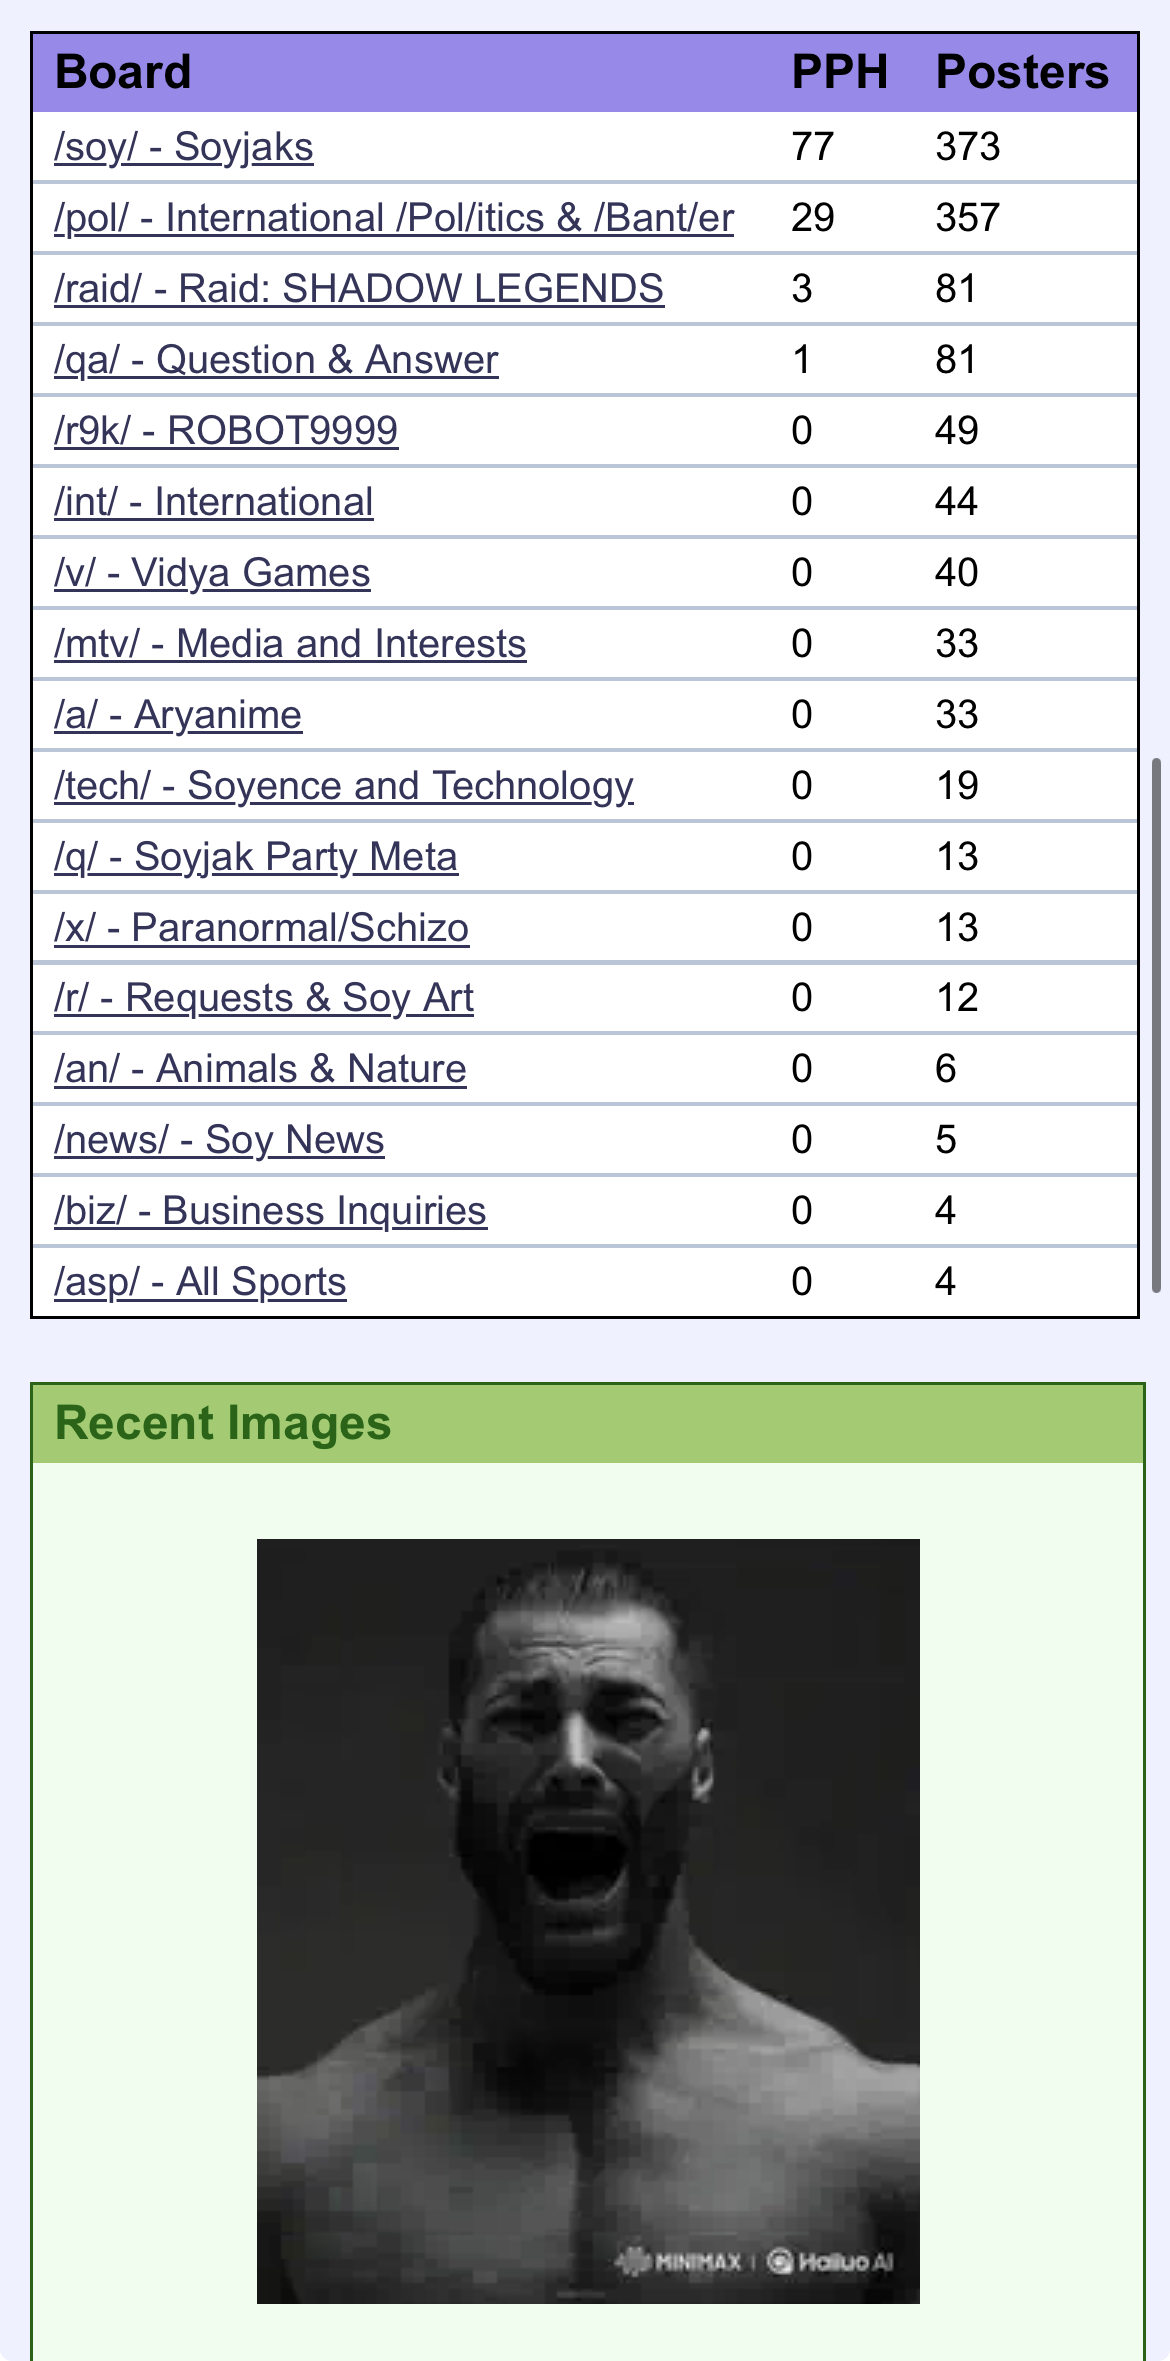Image resolution: width=1170 pixels, height=2361 pixels.
Task: Click the page's vertical scrollbar thumb
Action: (1157, 1025)
